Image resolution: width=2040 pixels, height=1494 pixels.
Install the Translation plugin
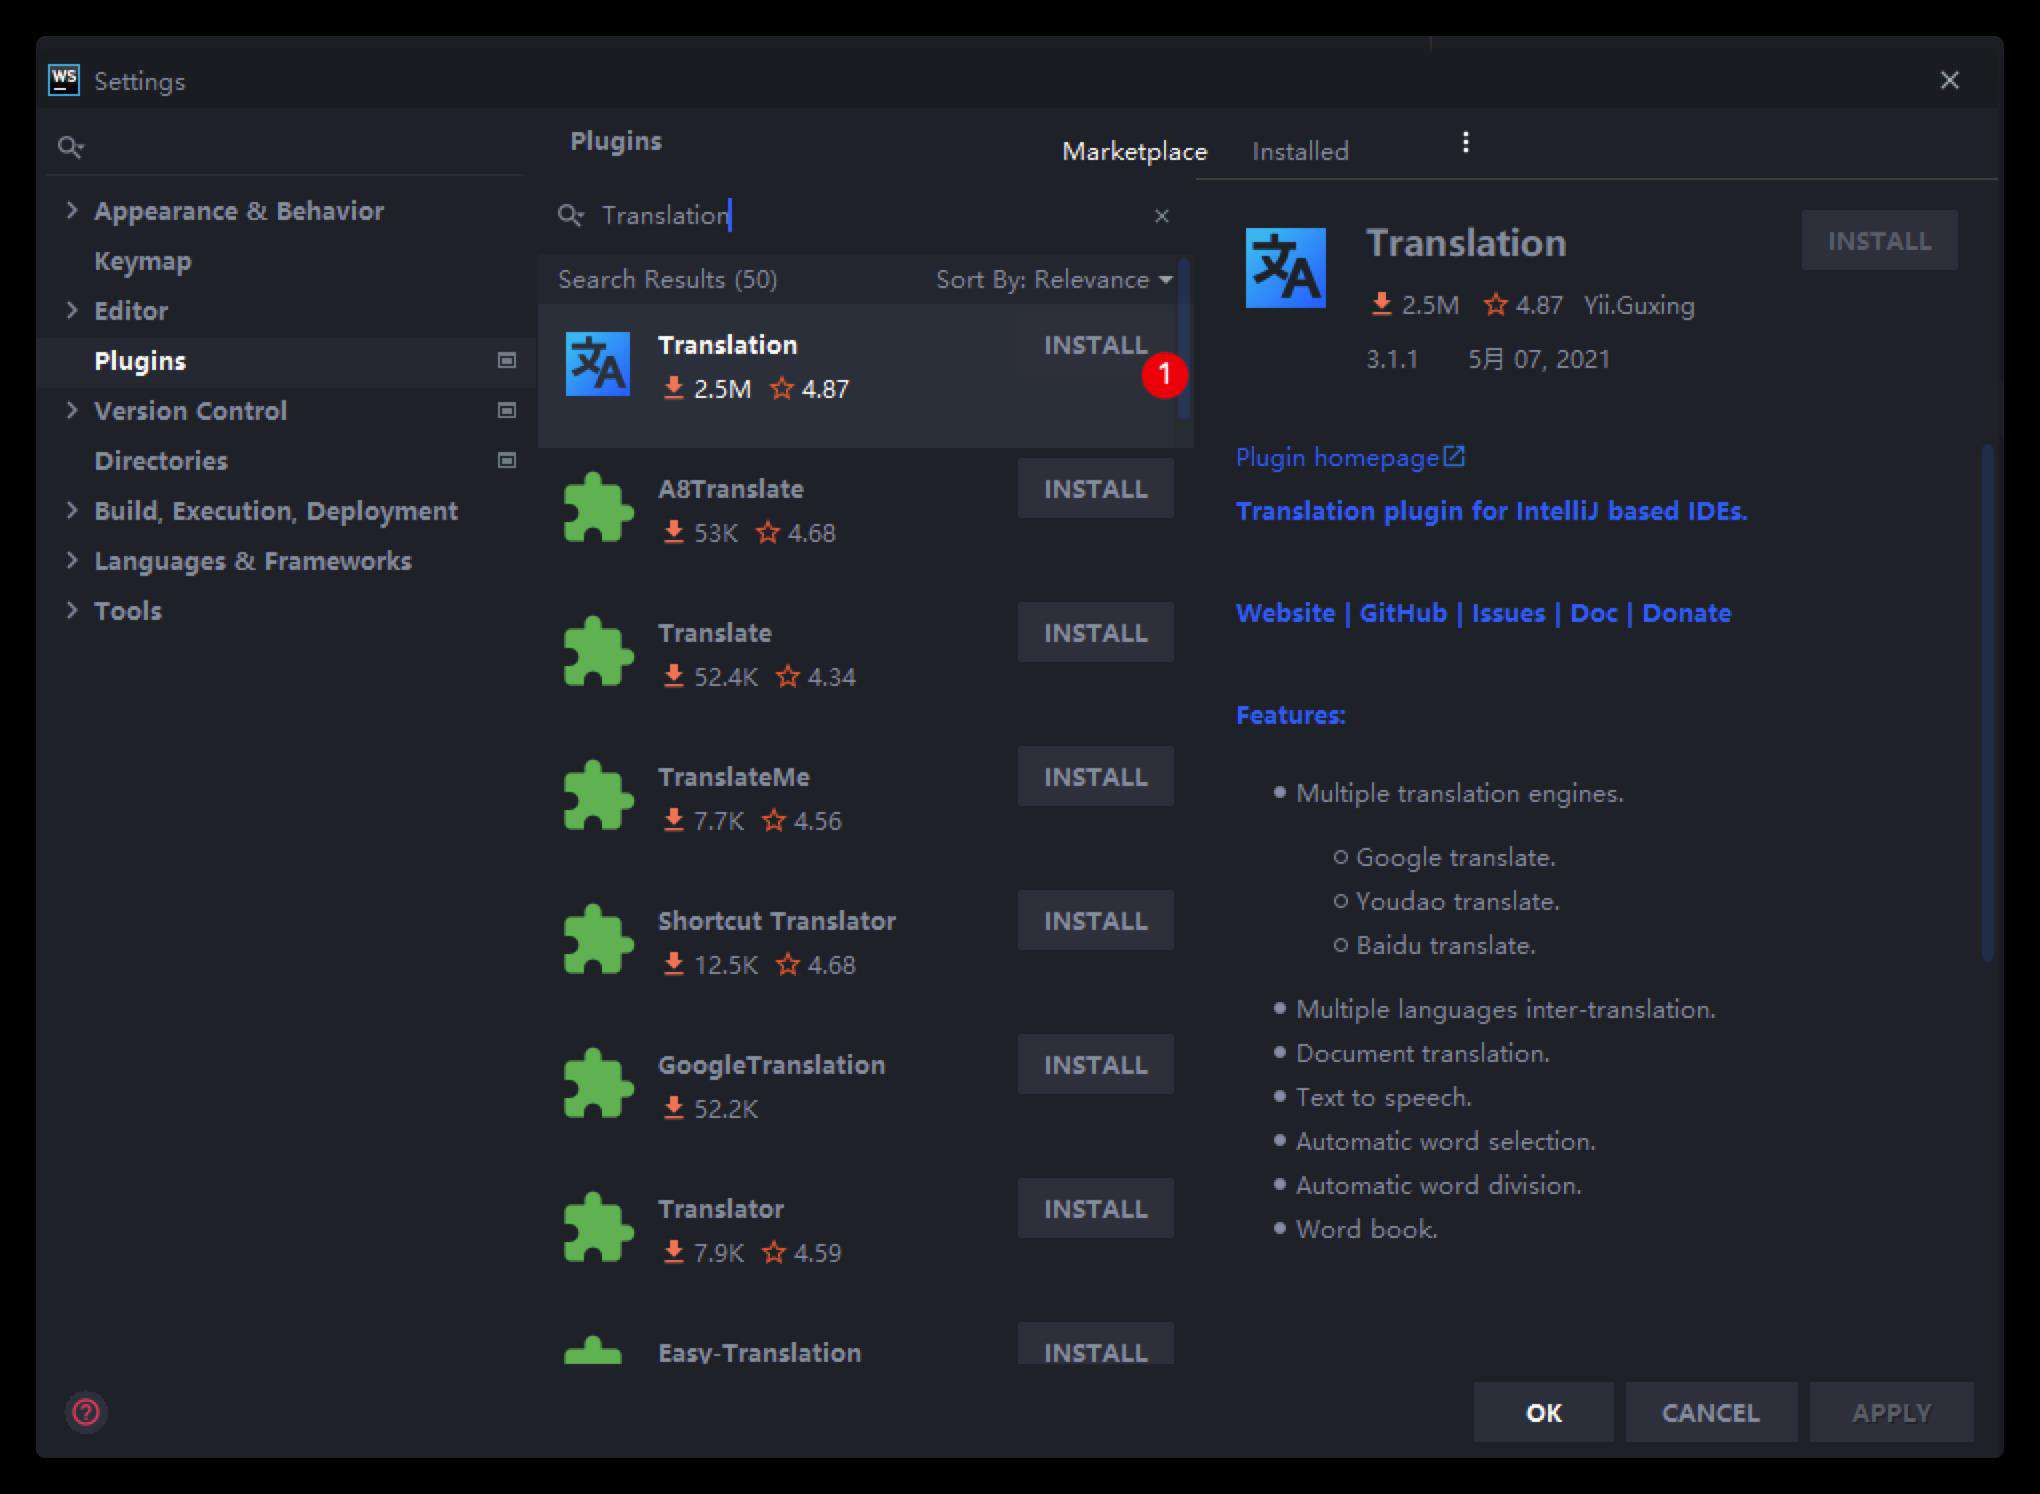click(x=1096, y=344)
